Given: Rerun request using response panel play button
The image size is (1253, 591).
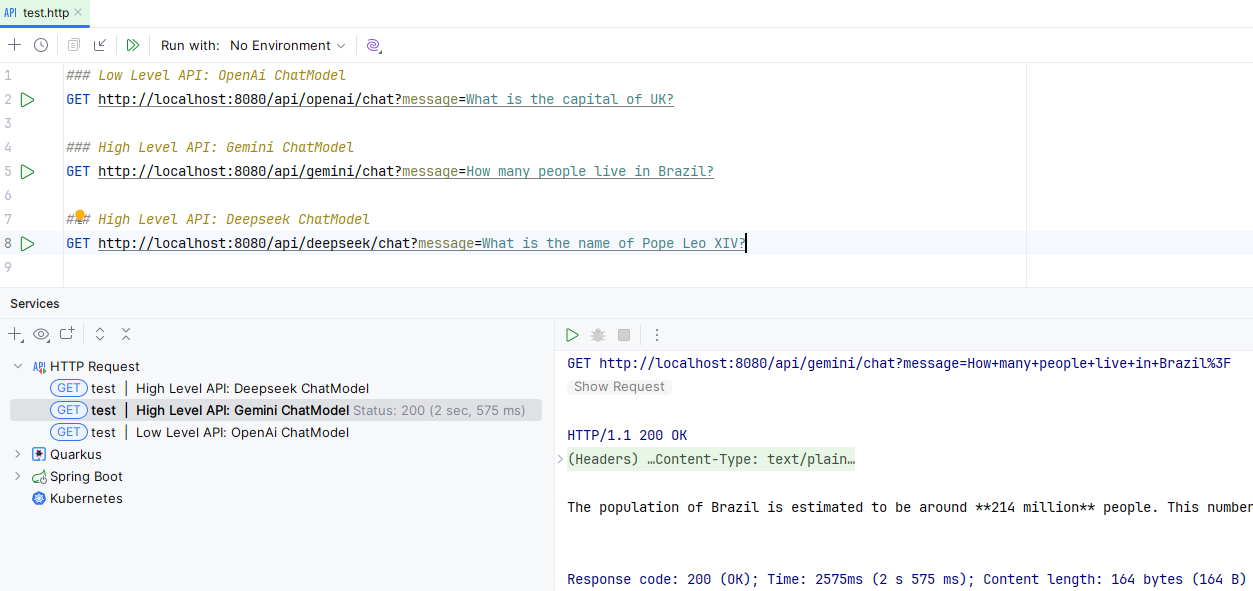Looking at the screenshot, I should pos(572,335).
